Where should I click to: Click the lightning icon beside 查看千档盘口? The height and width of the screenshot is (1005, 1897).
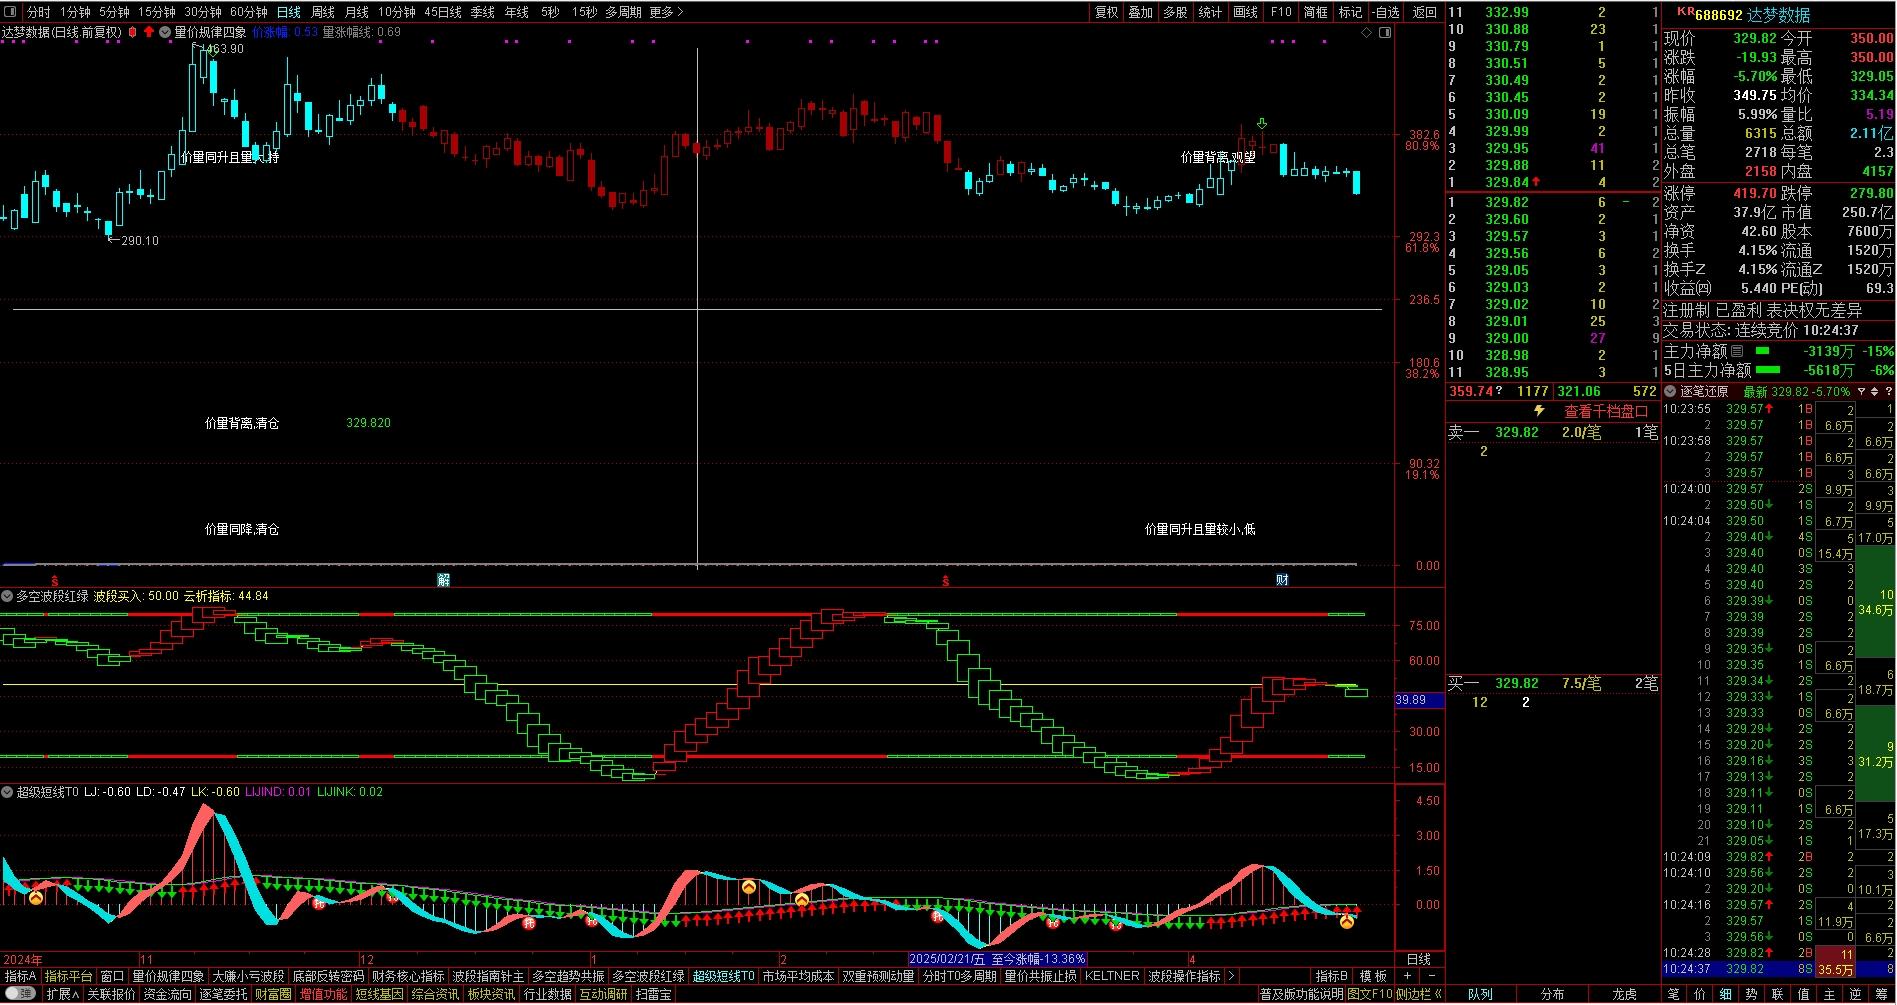tap(1539, 411)
